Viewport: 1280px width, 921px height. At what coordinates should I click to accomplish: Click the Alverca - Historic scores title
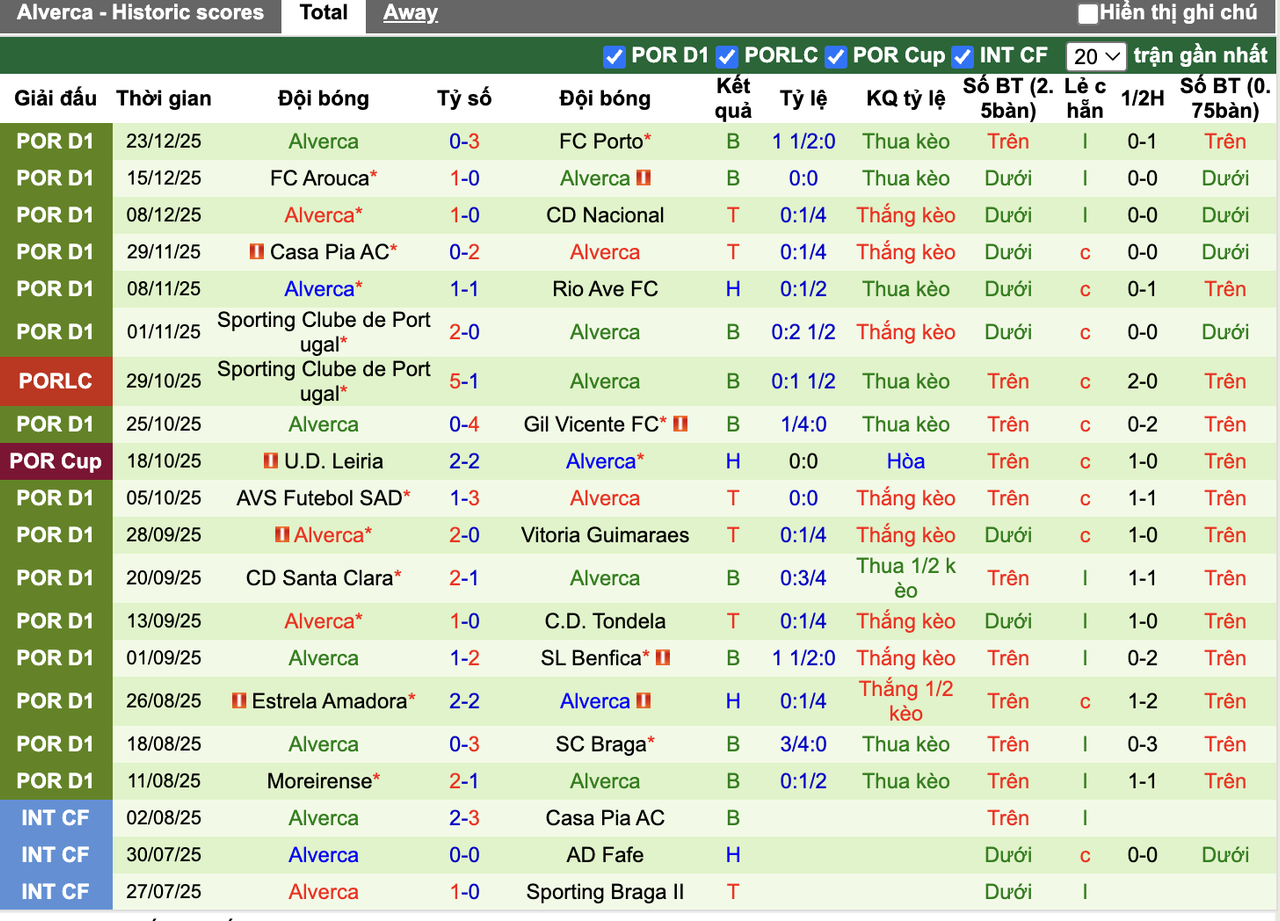pos(141,13)
